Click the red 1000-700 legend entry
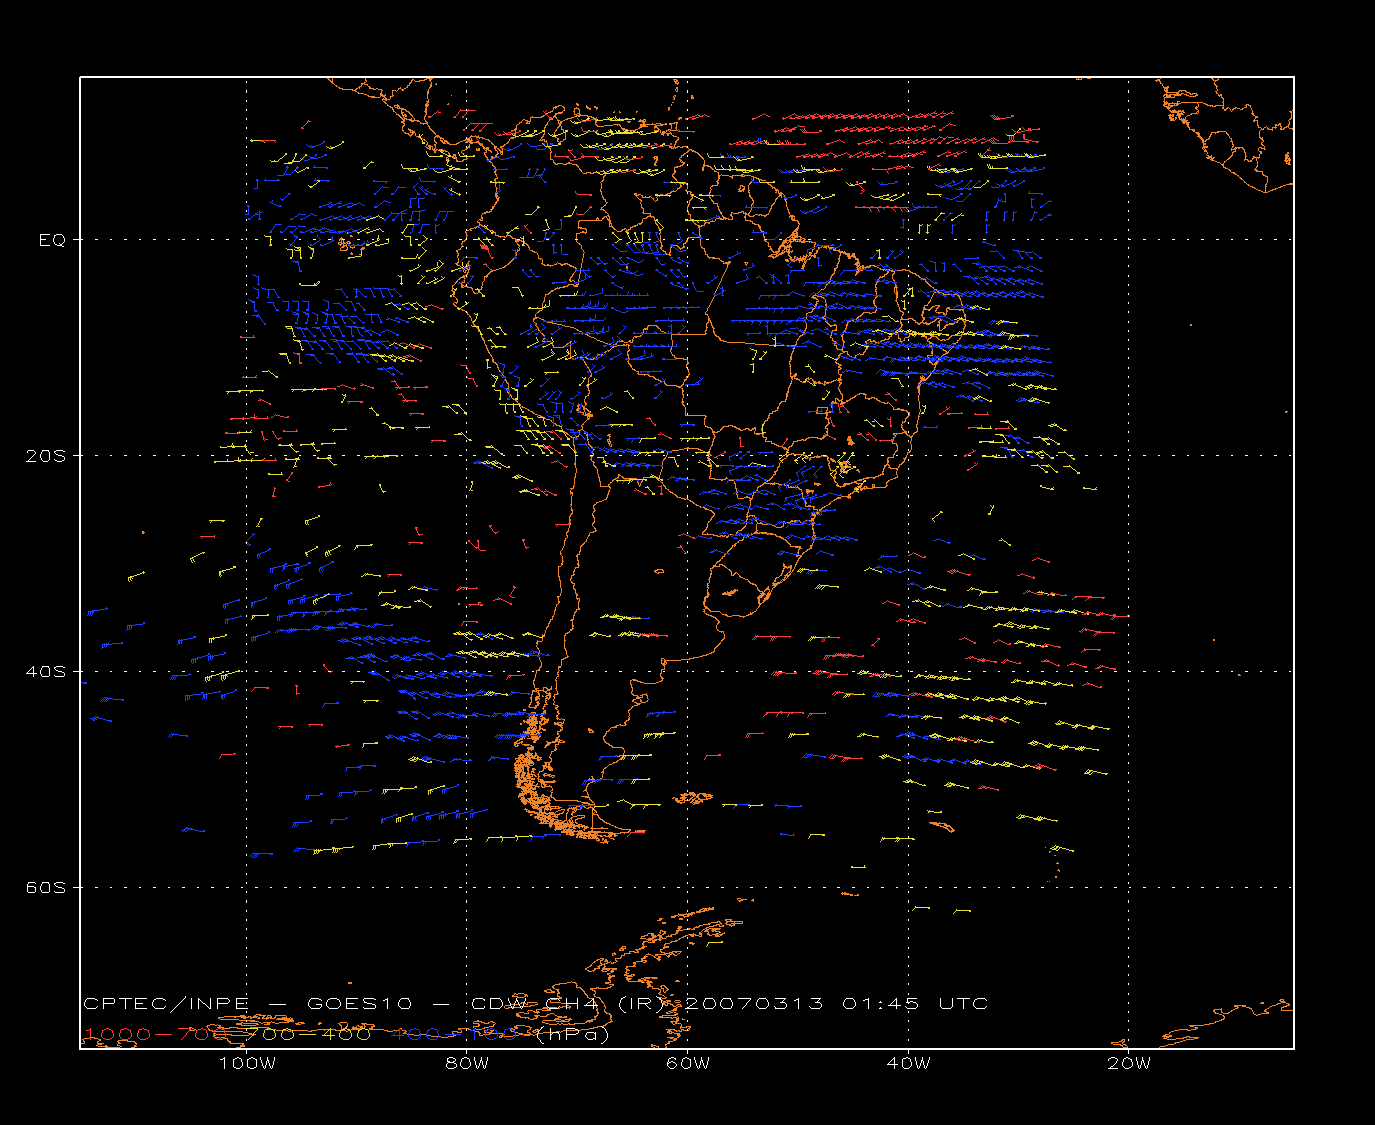Screen dimensions: 1375x1125 pyautogui.click(x=156, y=1034)
